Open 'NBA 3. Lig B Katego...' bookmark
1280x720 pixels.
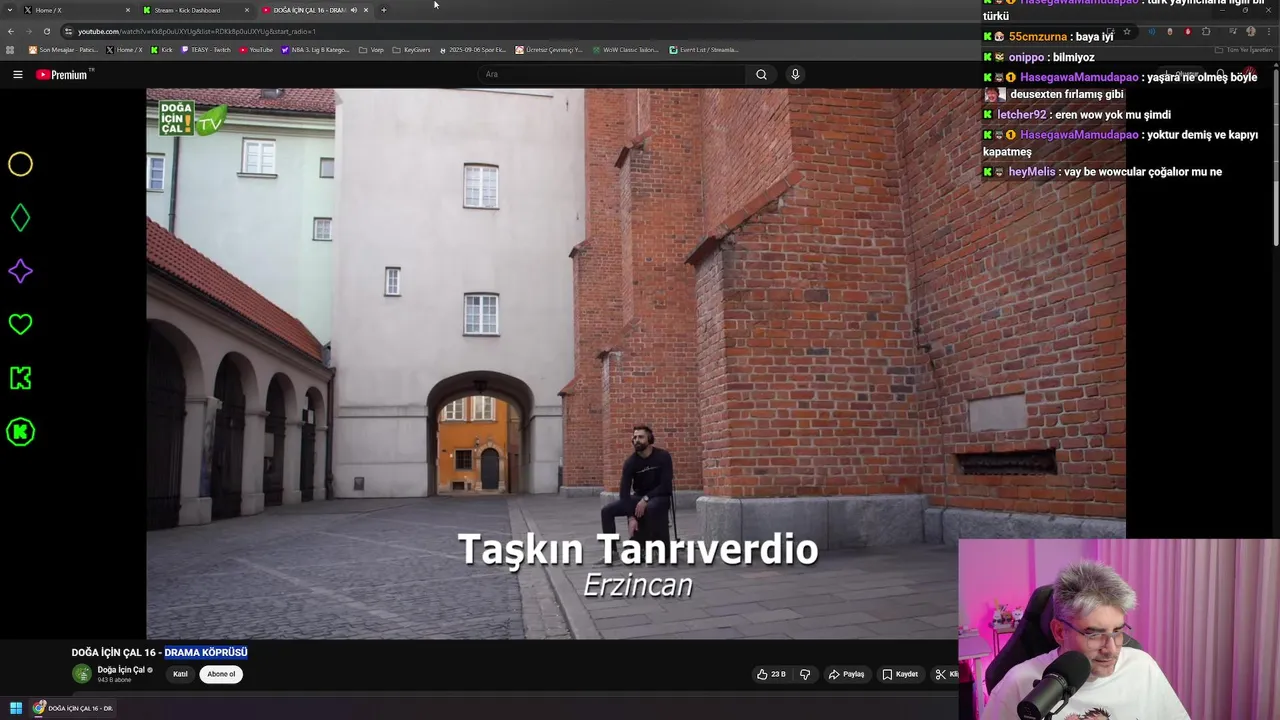(315, 50)
